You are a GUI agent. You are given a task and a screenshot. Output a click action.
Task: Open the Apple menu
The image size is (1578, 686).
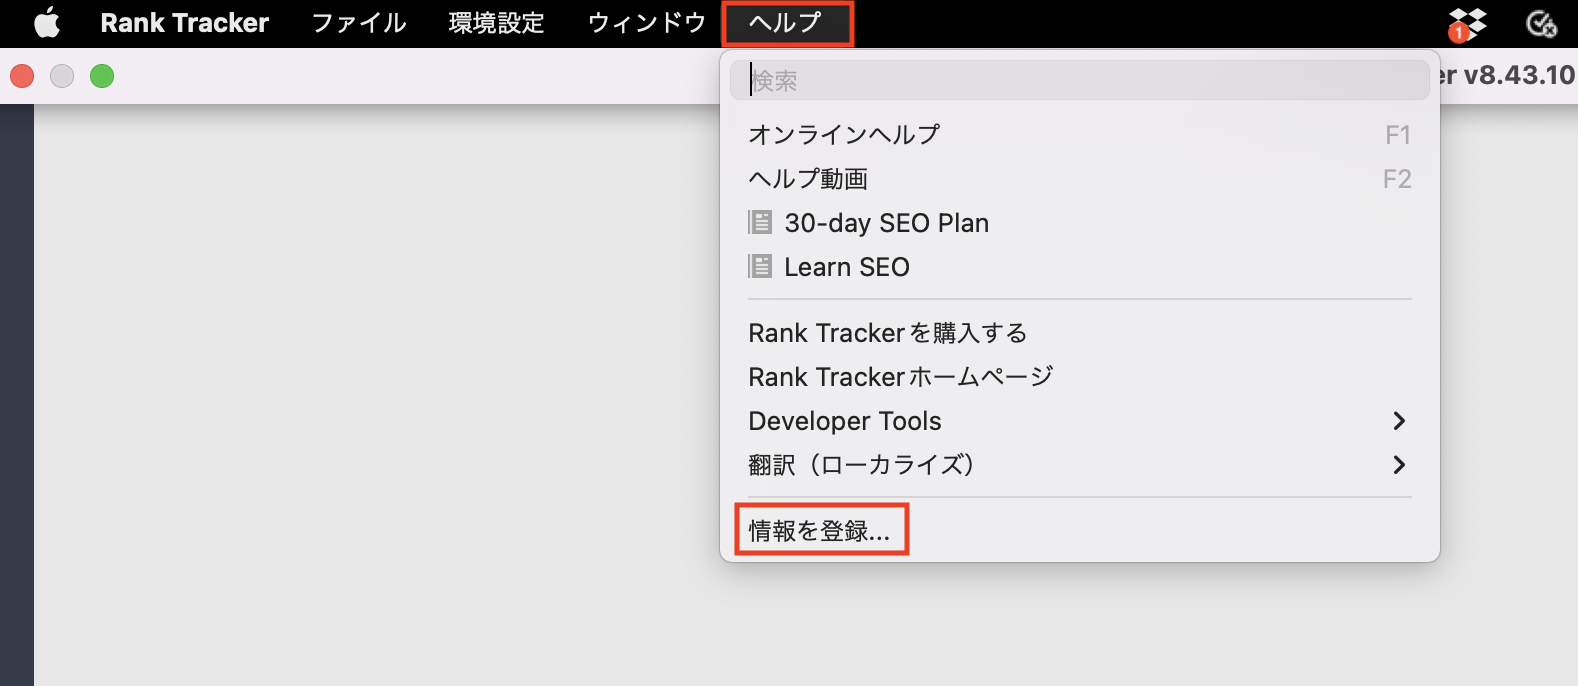tap(47, 23)
